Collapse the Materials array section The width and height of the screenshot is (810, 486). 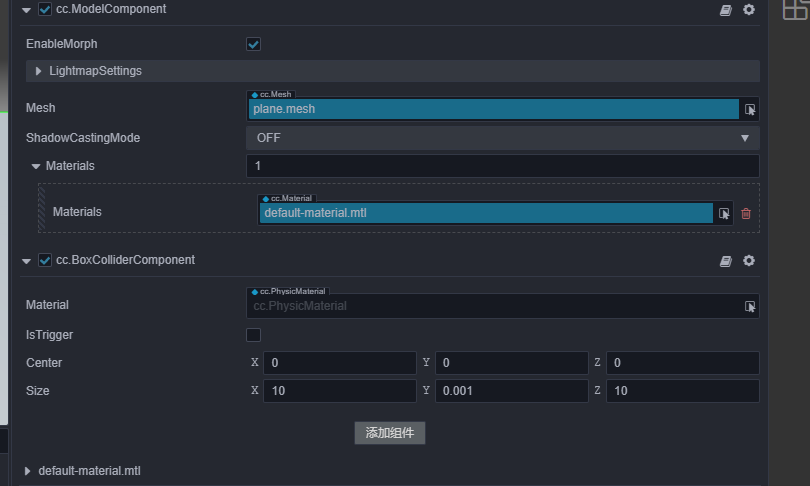[36, 166]
